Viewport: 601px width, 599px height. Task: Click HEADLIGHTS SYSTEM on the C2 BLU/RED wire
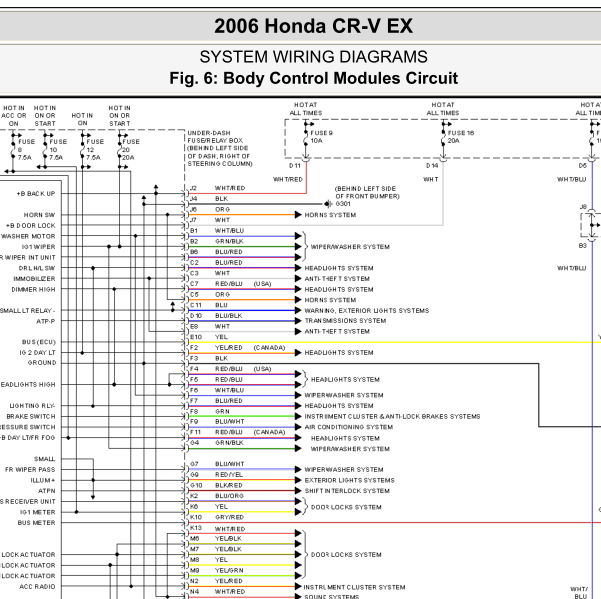[339, 268]
